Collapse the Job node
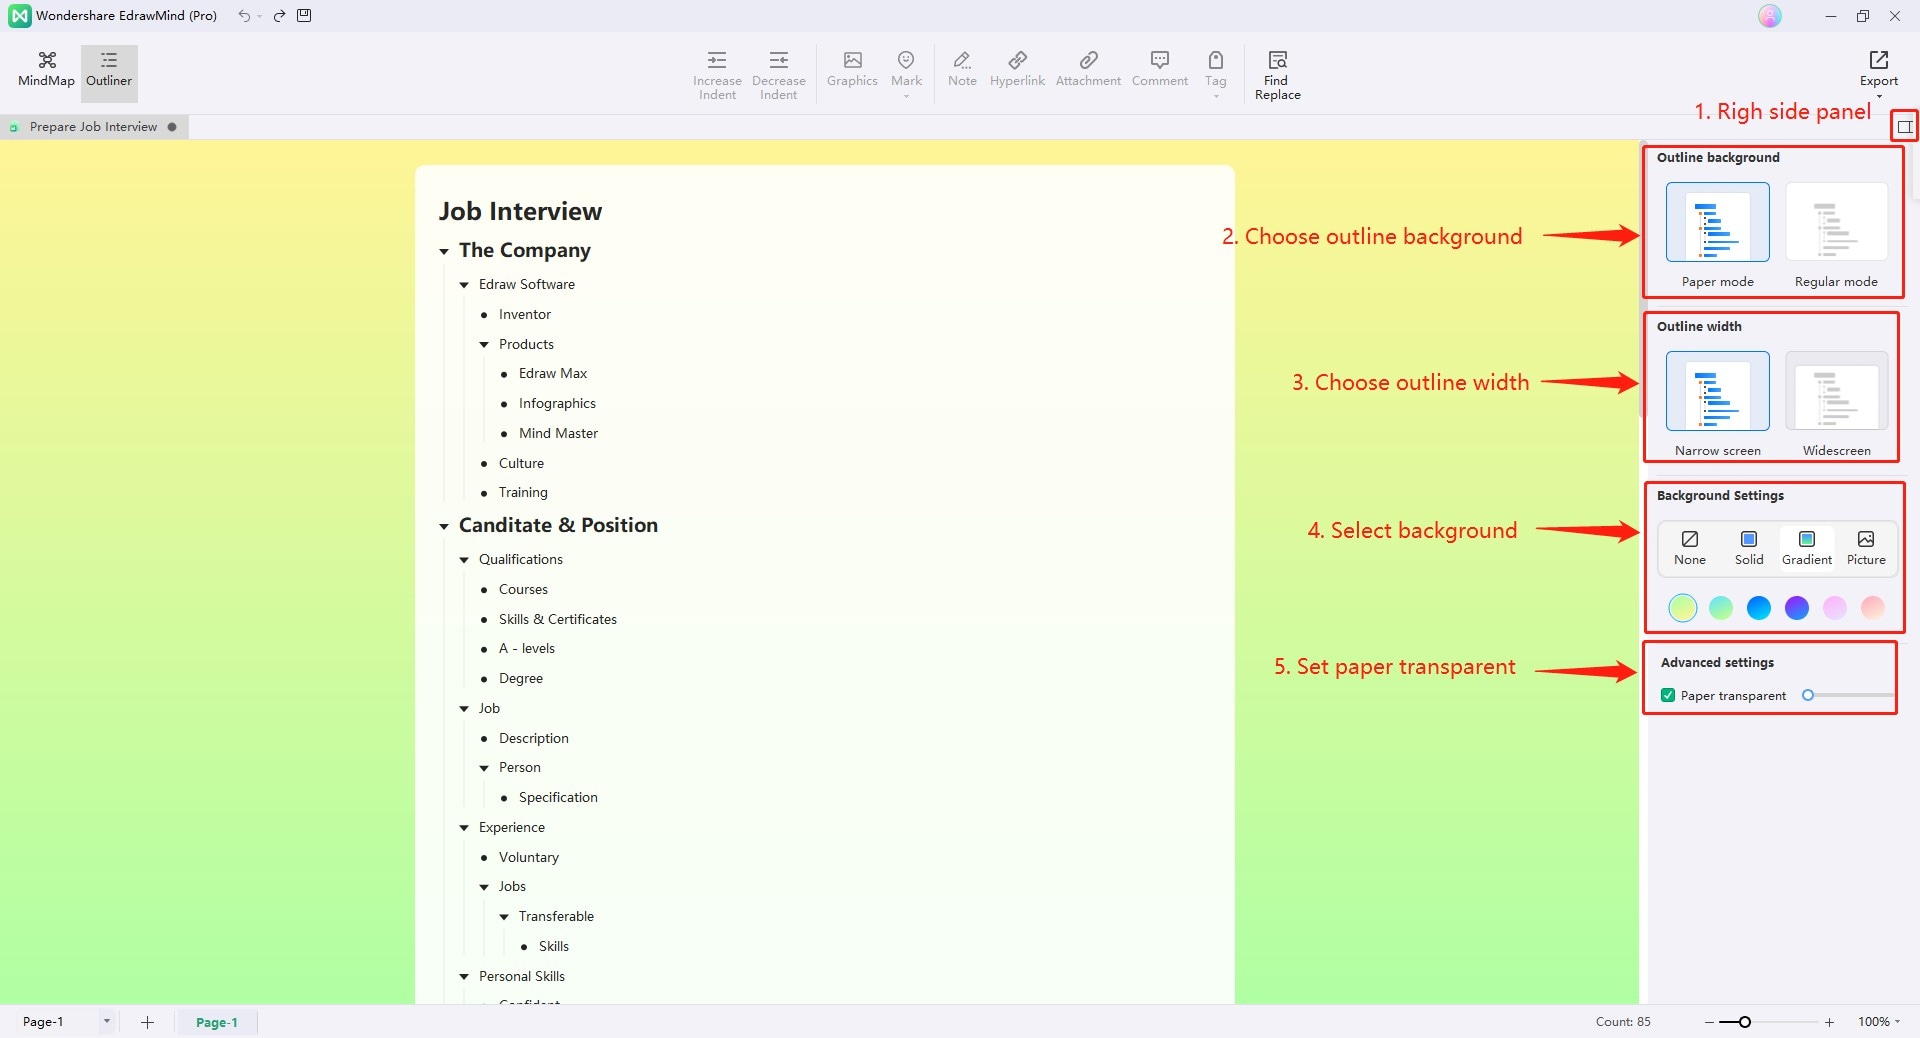 point(464,709)
